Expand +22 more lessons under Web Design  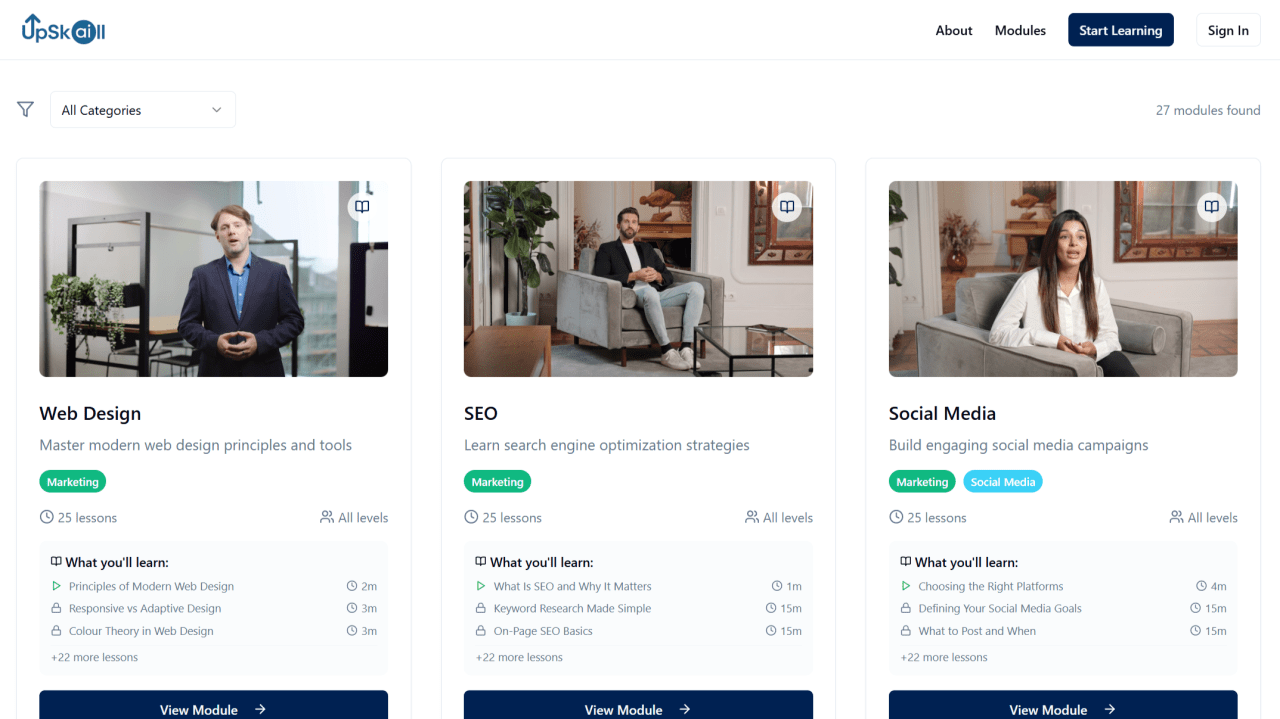click(x=95, y=657)
